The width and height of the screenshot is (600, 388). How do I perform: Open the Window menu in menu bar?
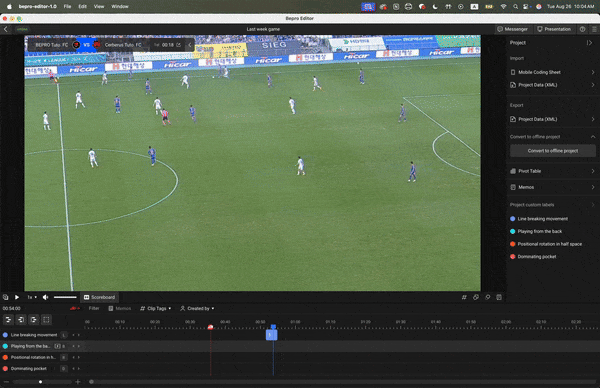click(x=120, y=7)
